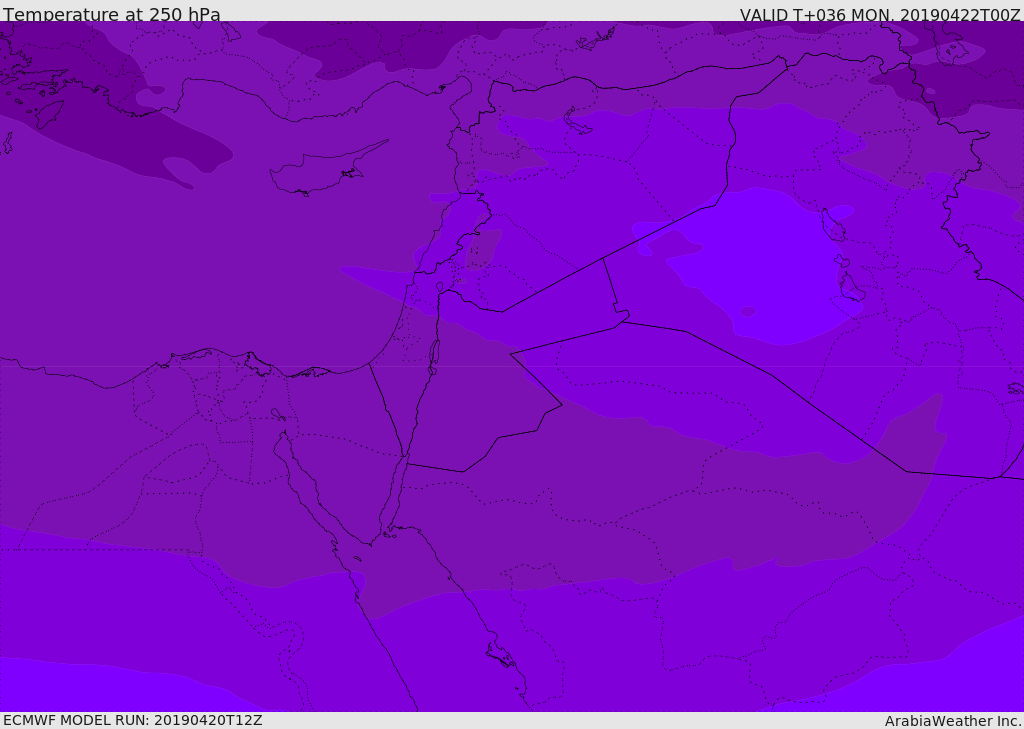This screenshot has width=1024, height=729.
Task: Click the small bright oval below the brightest zone
Action: [x=747, y=311]
